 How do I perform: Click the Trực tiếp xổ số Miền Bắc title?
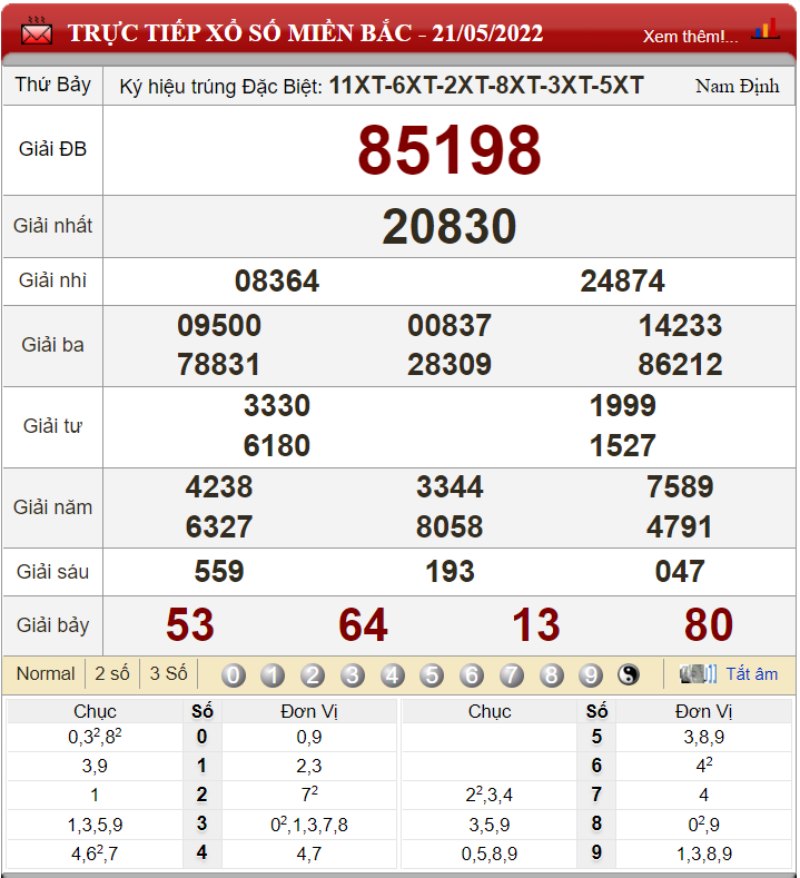tap(305, 33)
